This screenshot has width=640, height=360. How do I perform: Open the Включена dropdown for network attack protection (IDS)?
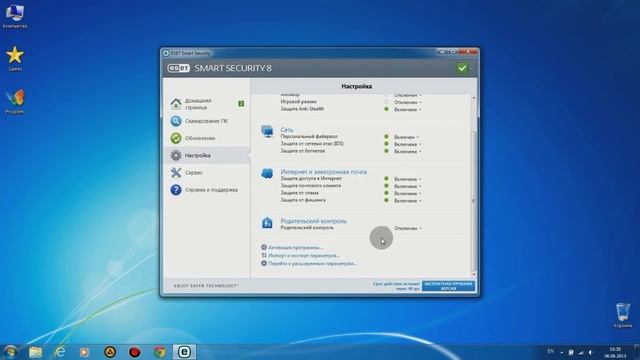[408, 144]
